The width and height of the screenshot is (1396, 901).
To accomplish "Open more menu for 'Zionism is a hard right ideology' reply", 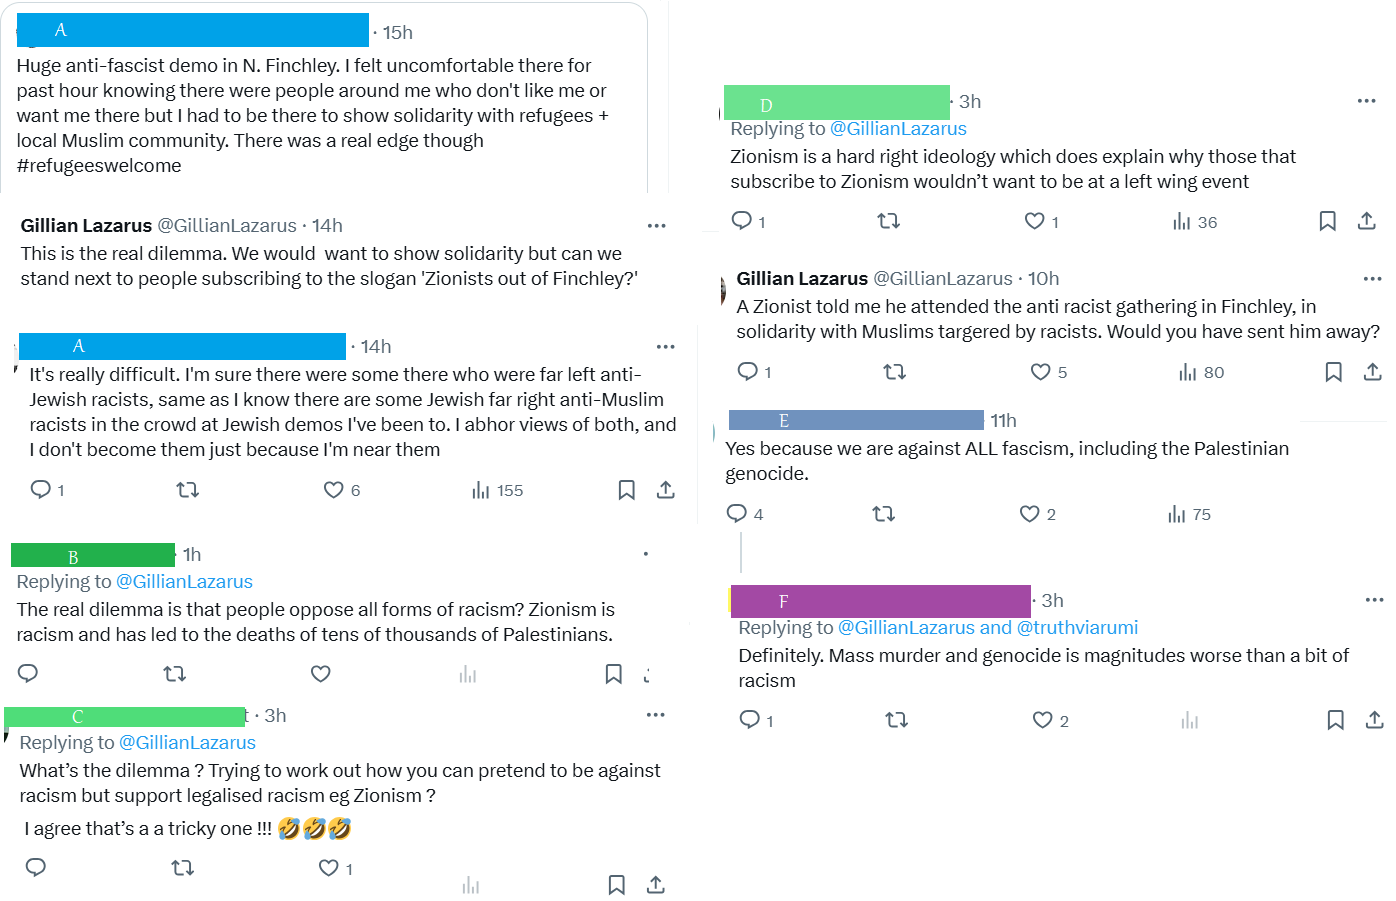I will pyautogui.click(x=1366, y=101).
